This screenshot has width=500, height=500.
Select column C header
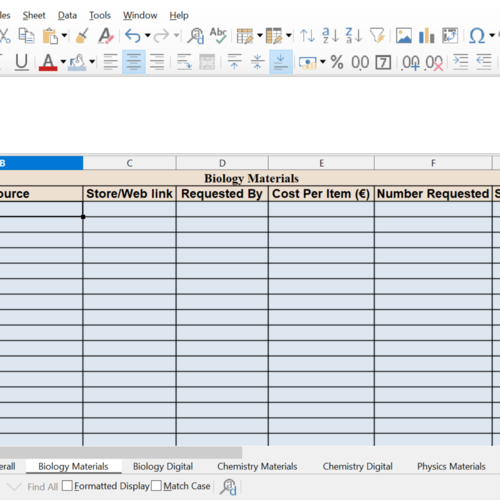(129, 163)
